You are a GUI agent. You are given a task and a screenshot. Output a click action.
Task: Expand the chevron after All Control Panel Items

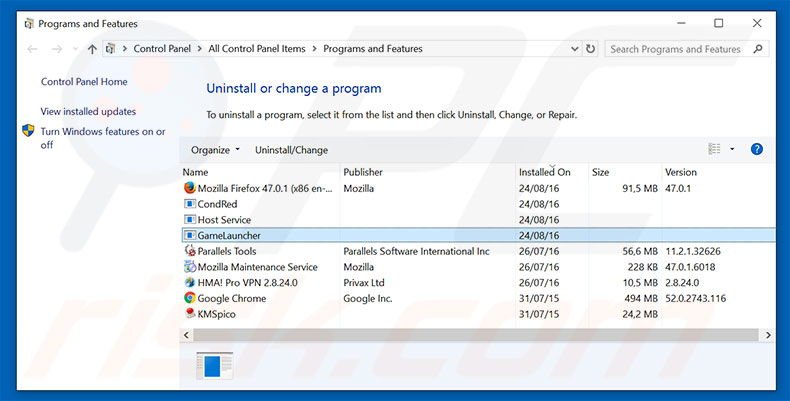pos(314,49)
